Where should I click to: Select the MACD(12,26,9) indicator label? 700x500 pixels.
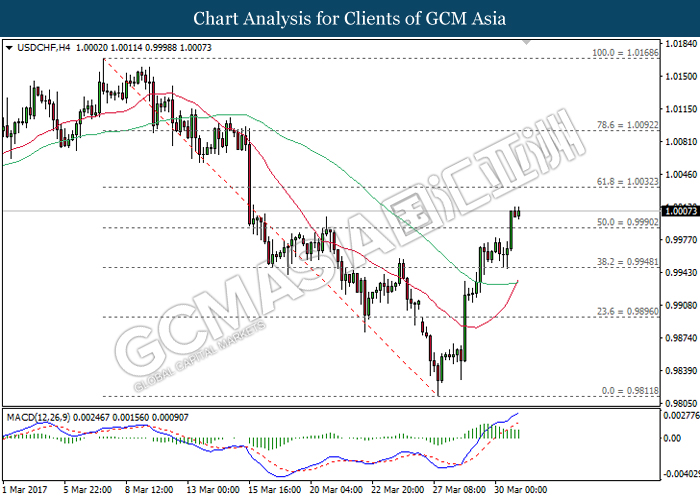38,417
